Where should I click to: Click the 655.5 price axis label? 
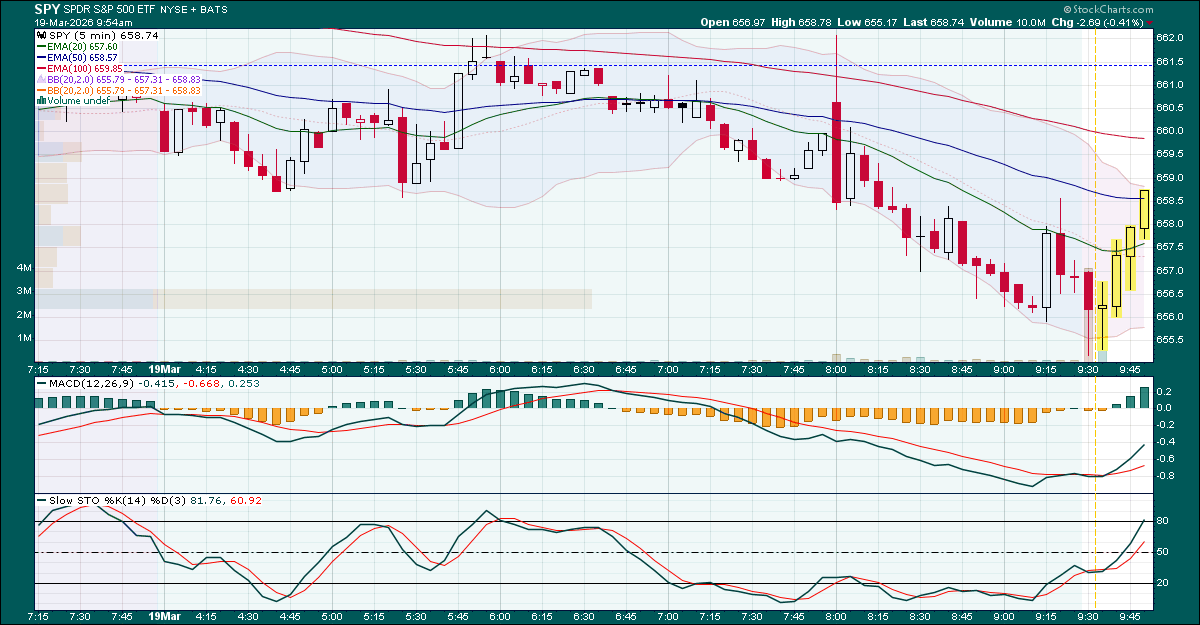click(x=1171, y=340)
